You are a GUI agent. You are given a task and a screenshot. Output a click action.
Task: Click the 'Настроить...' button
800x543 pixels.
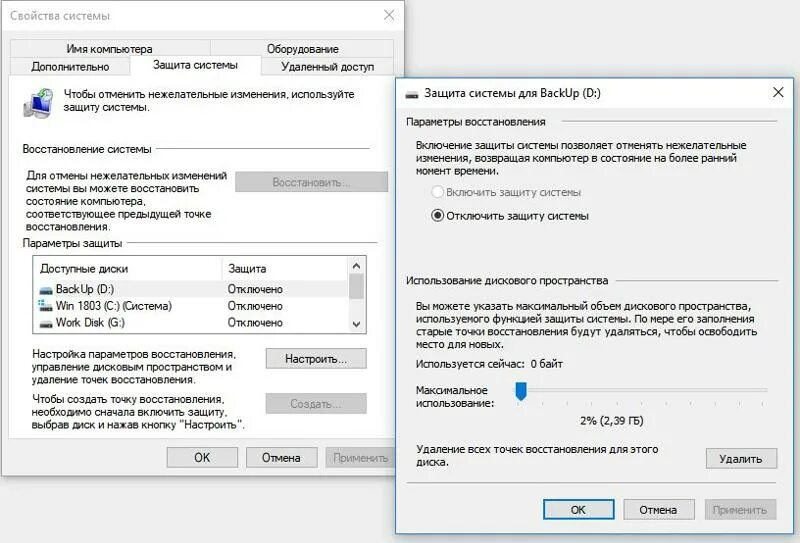pyautogui.click(x=316, y=359)
